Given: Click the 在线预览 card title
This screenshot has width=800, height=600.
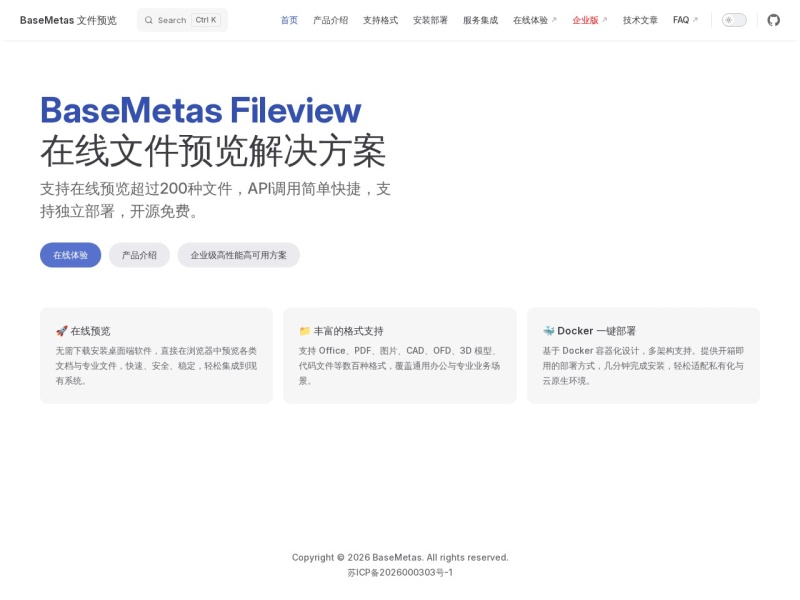Looking at the screenshot, I should click(x=90, y=331).
